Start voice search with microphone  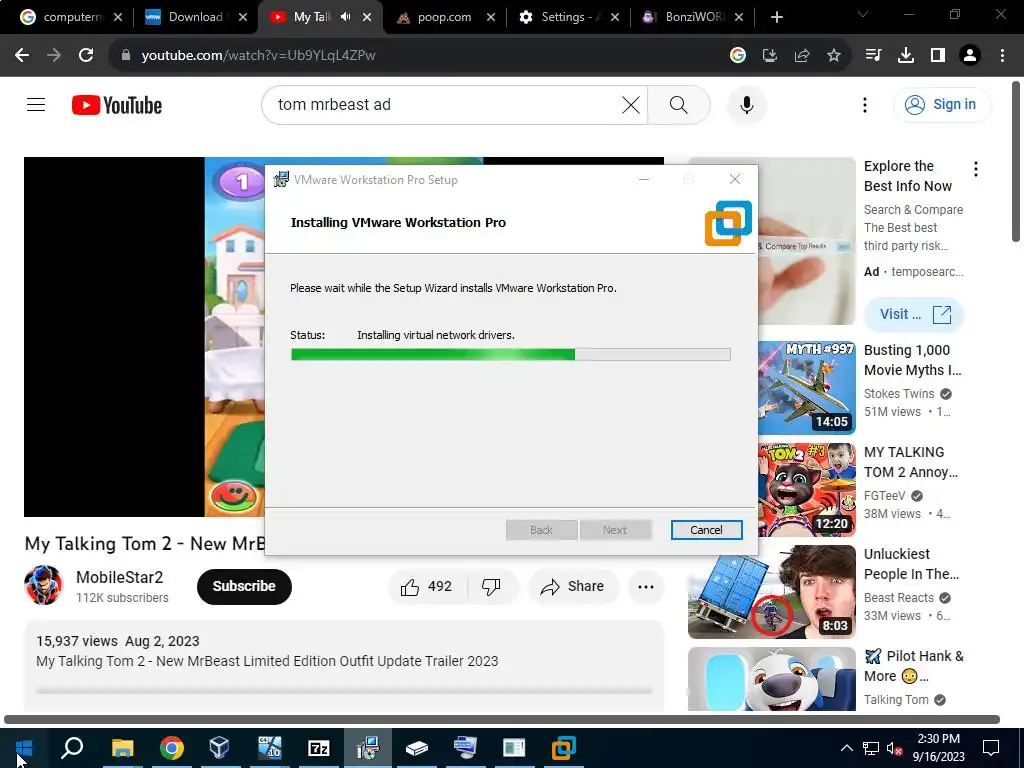tap(746, 104)
